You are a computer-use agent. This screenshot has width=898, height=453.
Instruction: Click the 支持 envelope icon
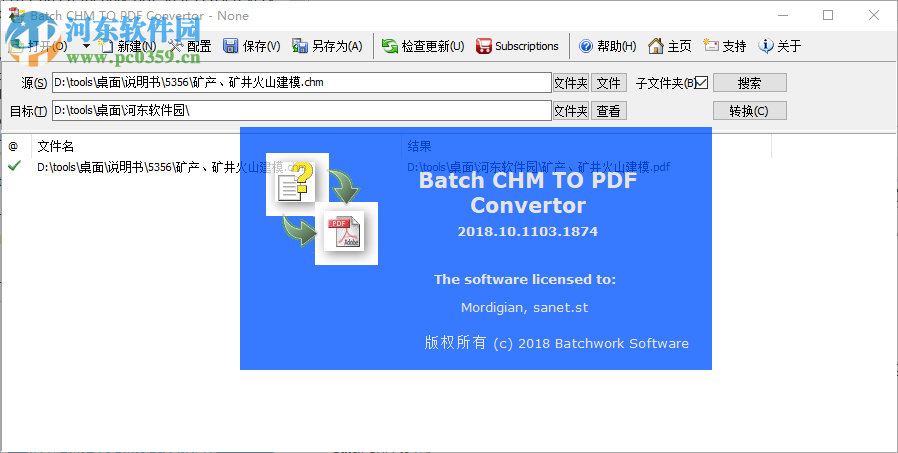711,46
